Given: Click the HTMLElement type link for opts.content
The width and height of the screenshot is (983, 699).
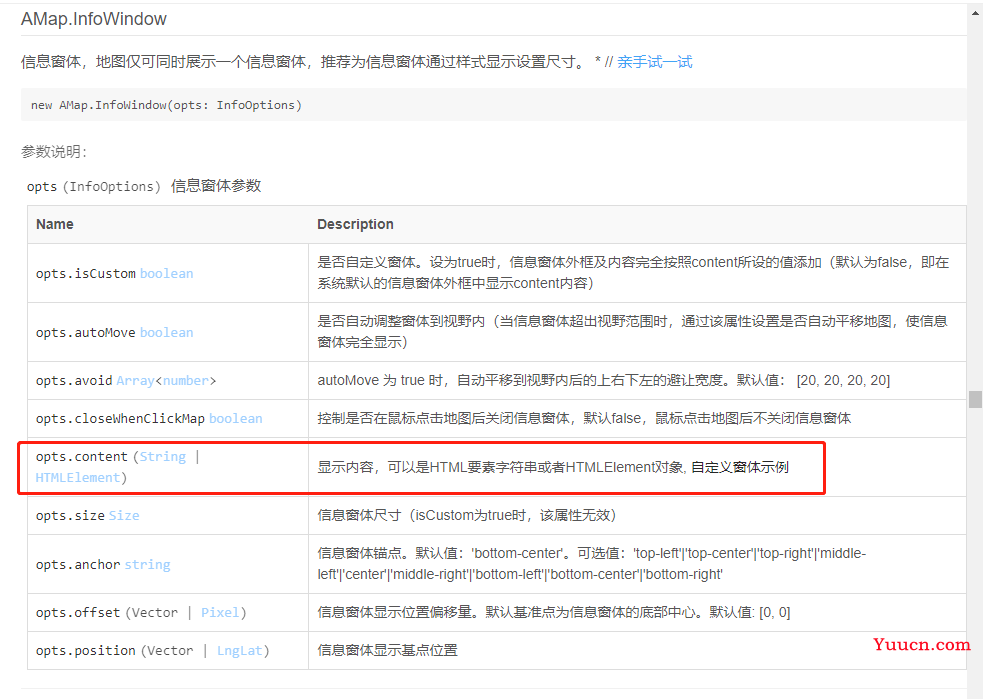Looking at the screenshot, I should click(x=78, y=478).
